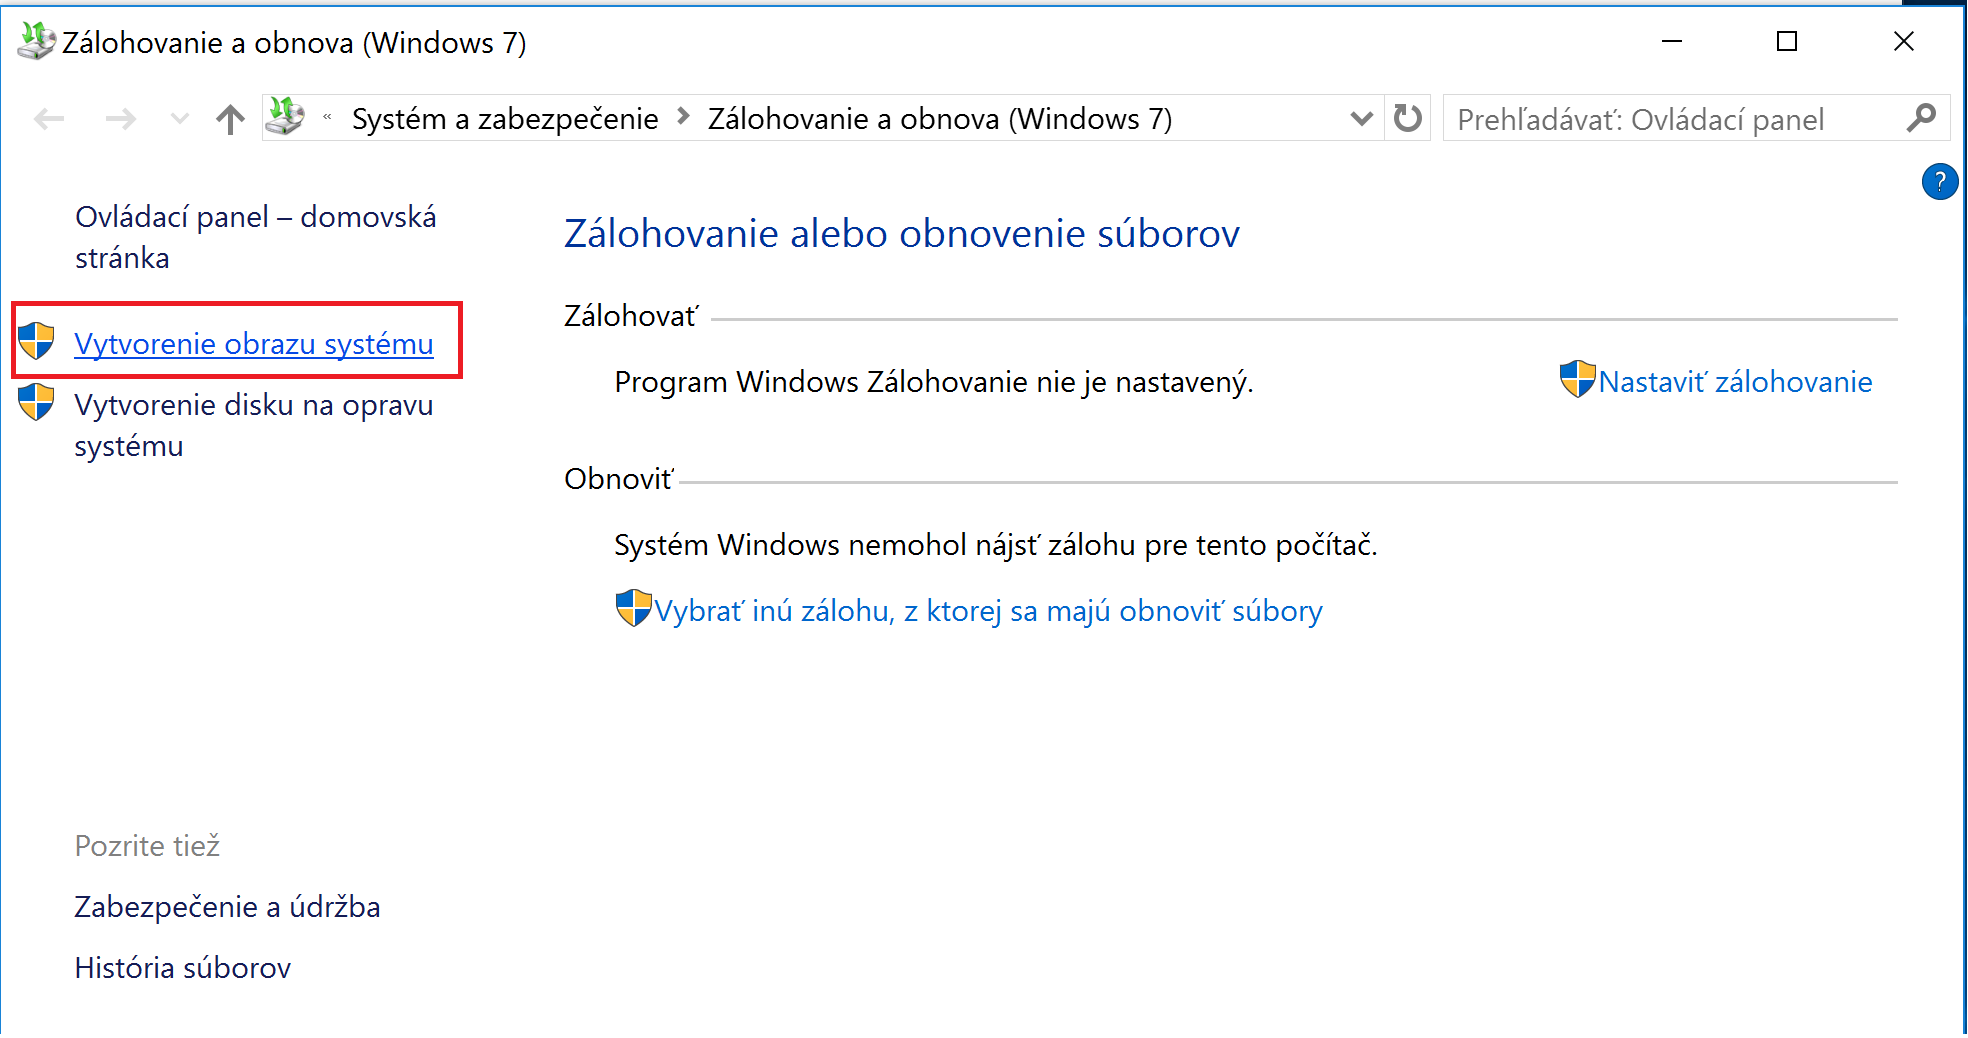Go up one level with up arrow

coord(230,120)
